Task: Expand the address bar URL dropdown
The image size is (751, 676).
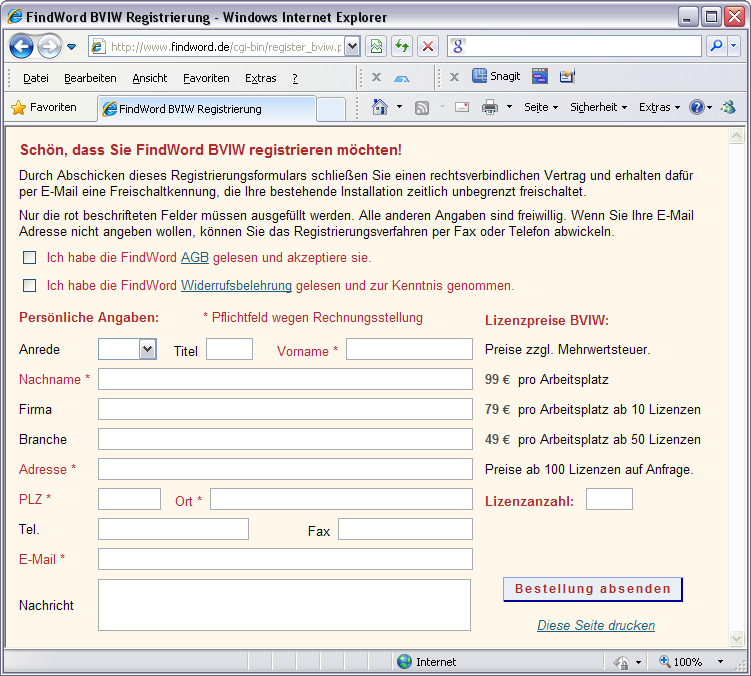Action: coord(352,46)
